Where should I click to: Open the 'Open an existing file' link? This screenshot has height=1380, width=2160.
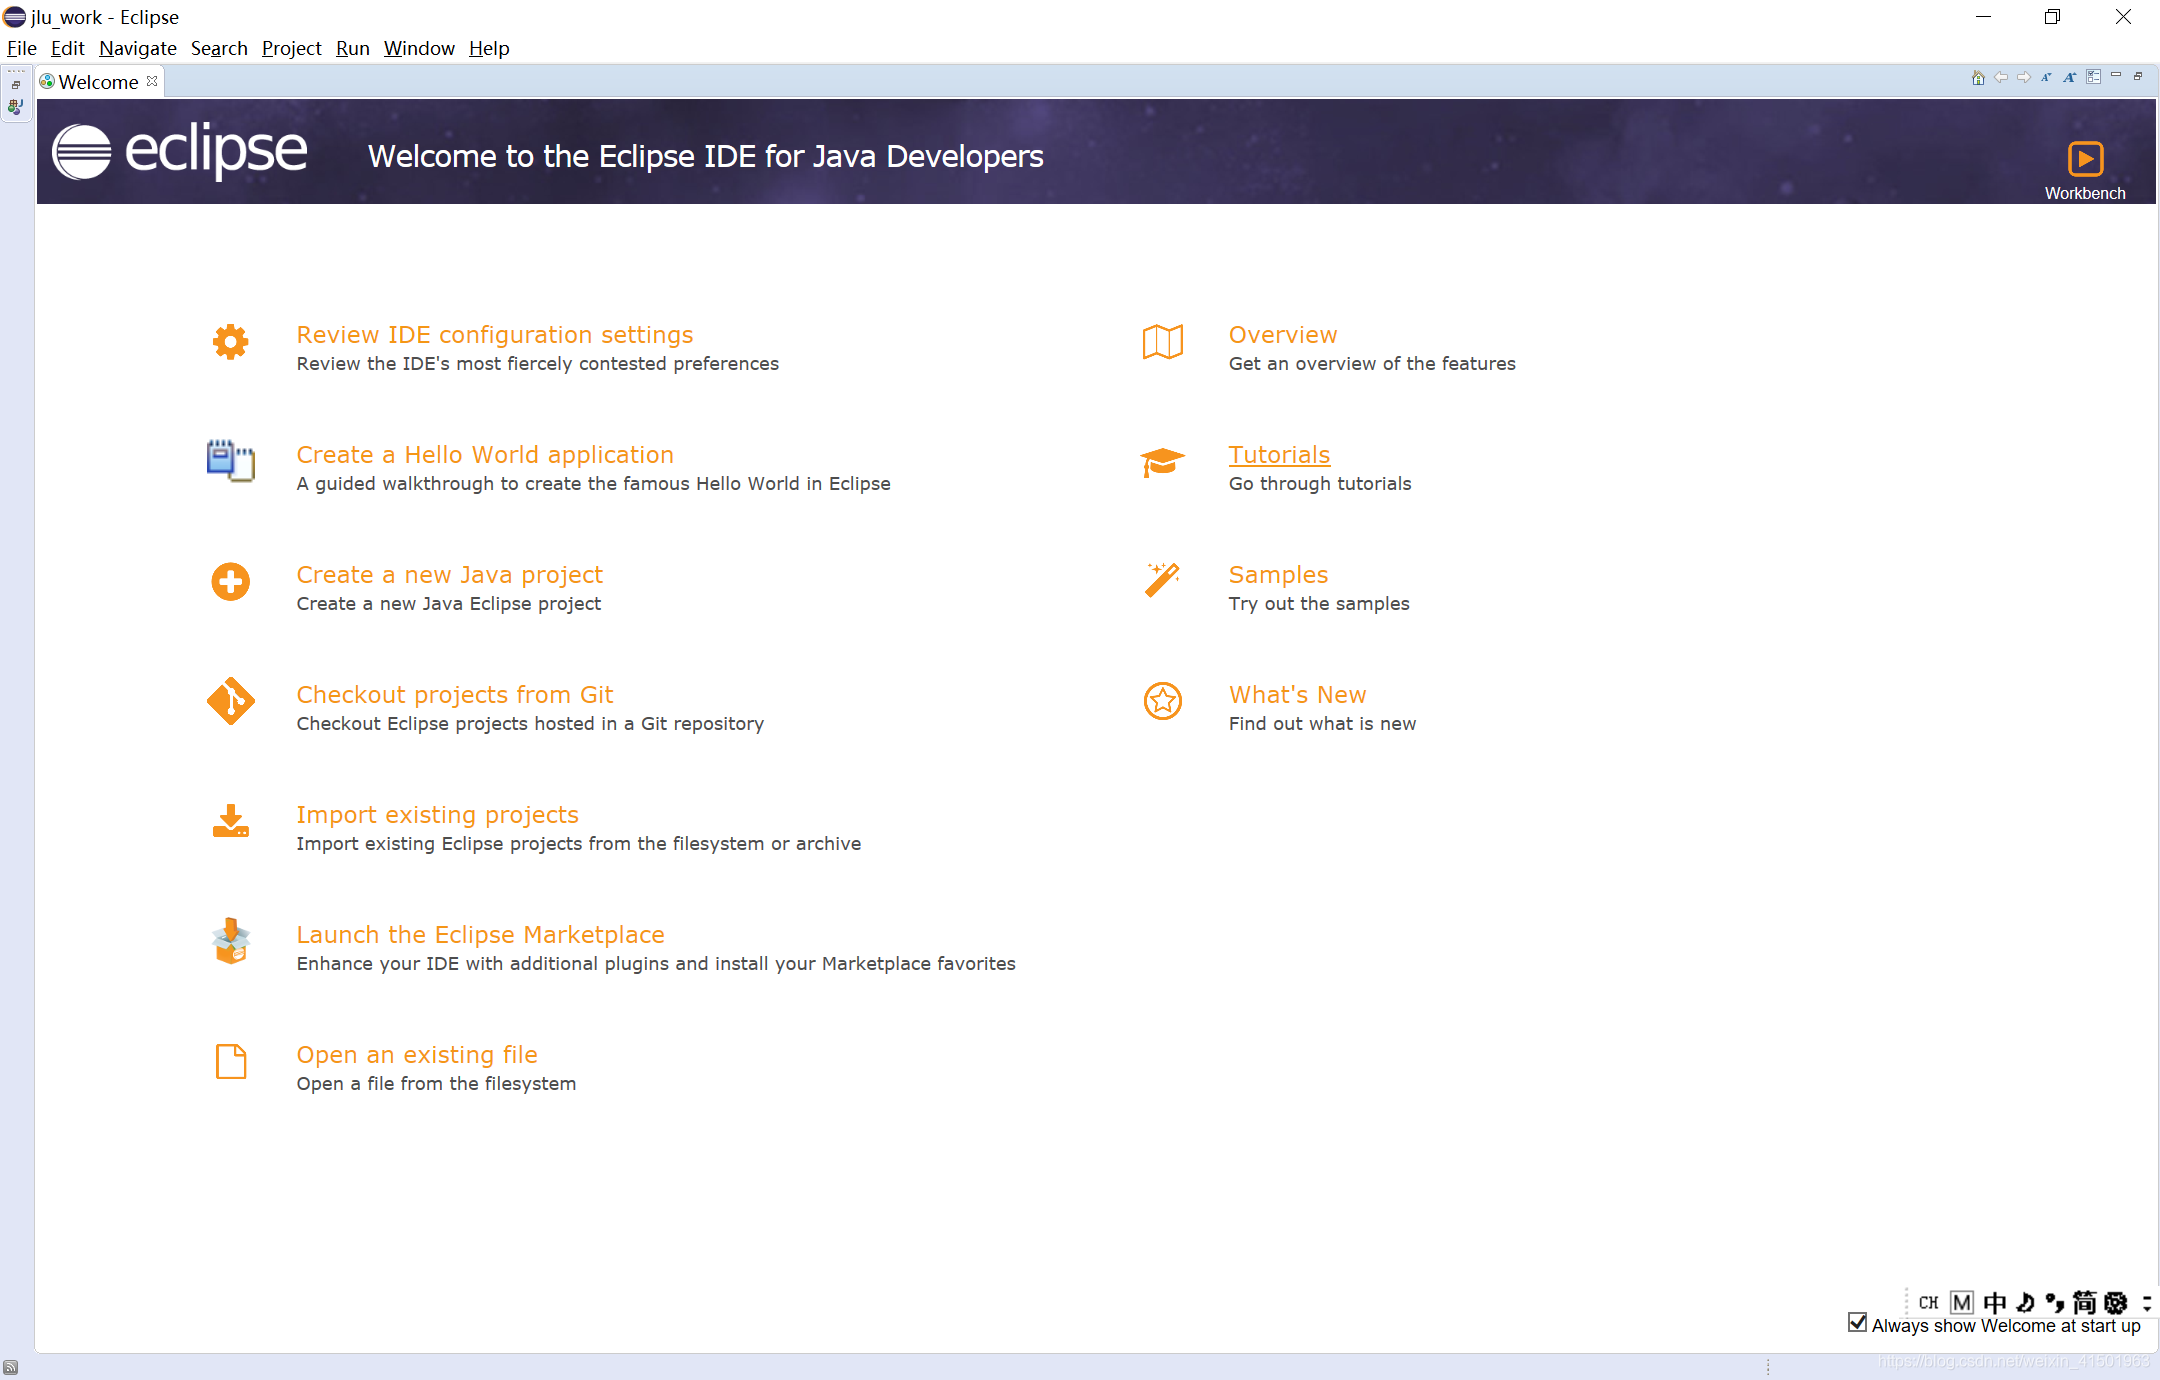tap(417, 1054)
